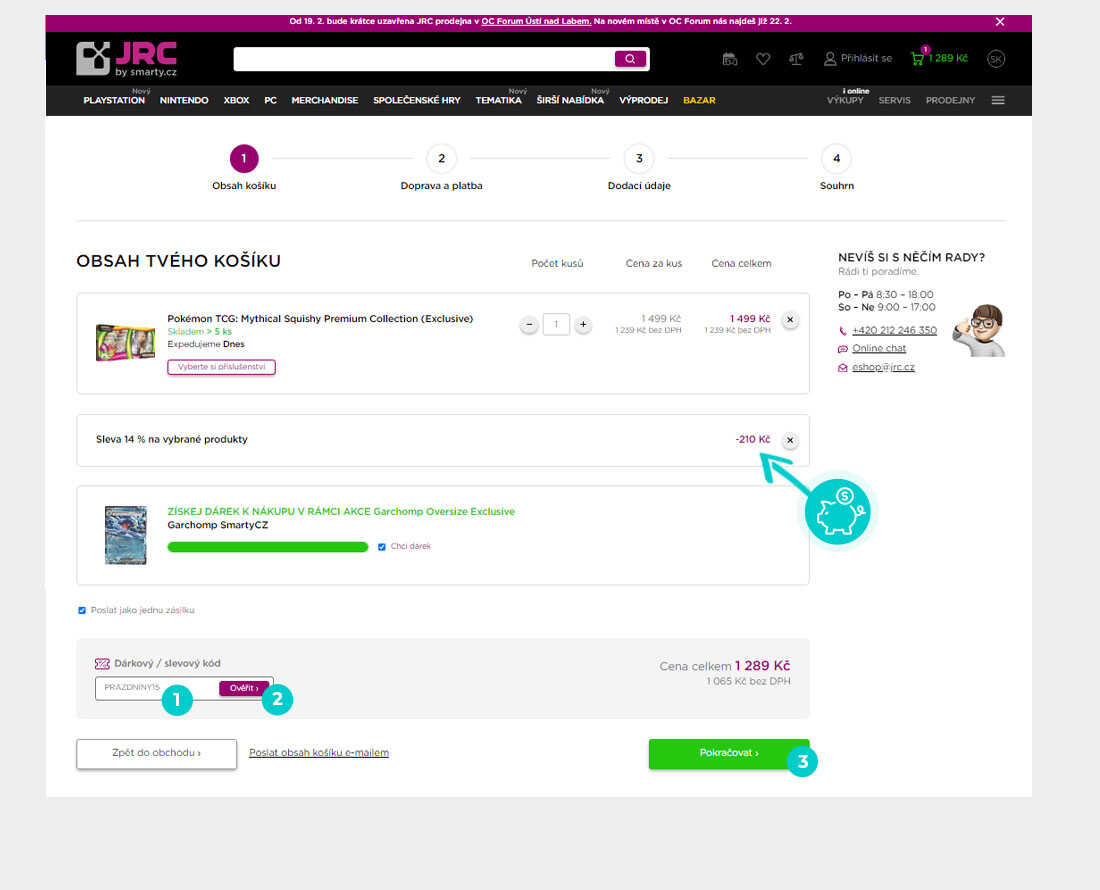Open the OC Forum Ústí nad Labem link

tap(536, 22)
